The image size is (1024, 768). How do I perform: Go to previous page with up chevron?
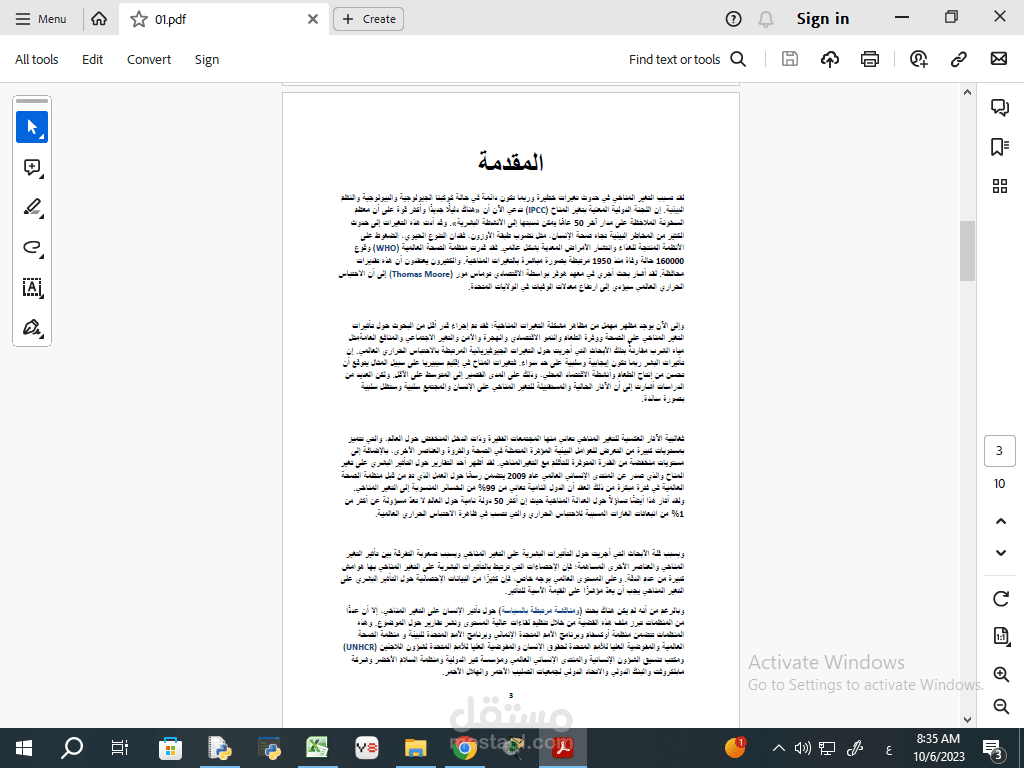coord(1000,521)
